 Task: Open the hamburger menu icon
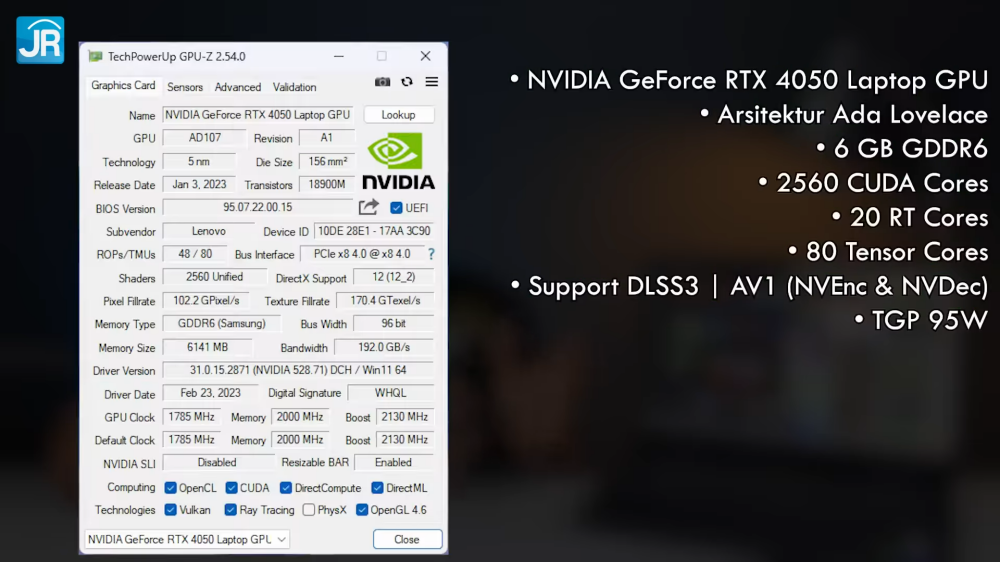(x=432, y=82)
